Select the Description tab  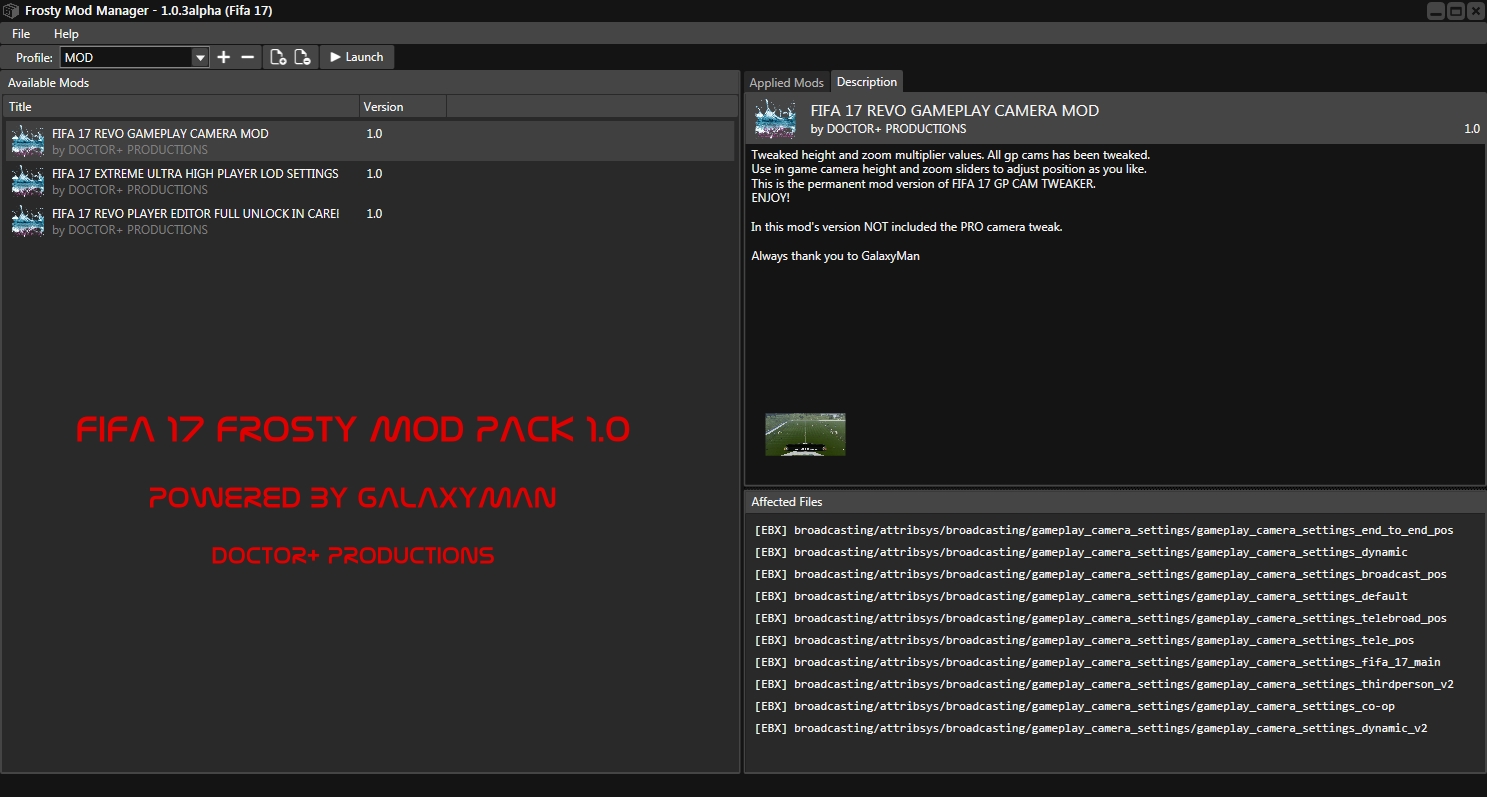coord(867,81)
